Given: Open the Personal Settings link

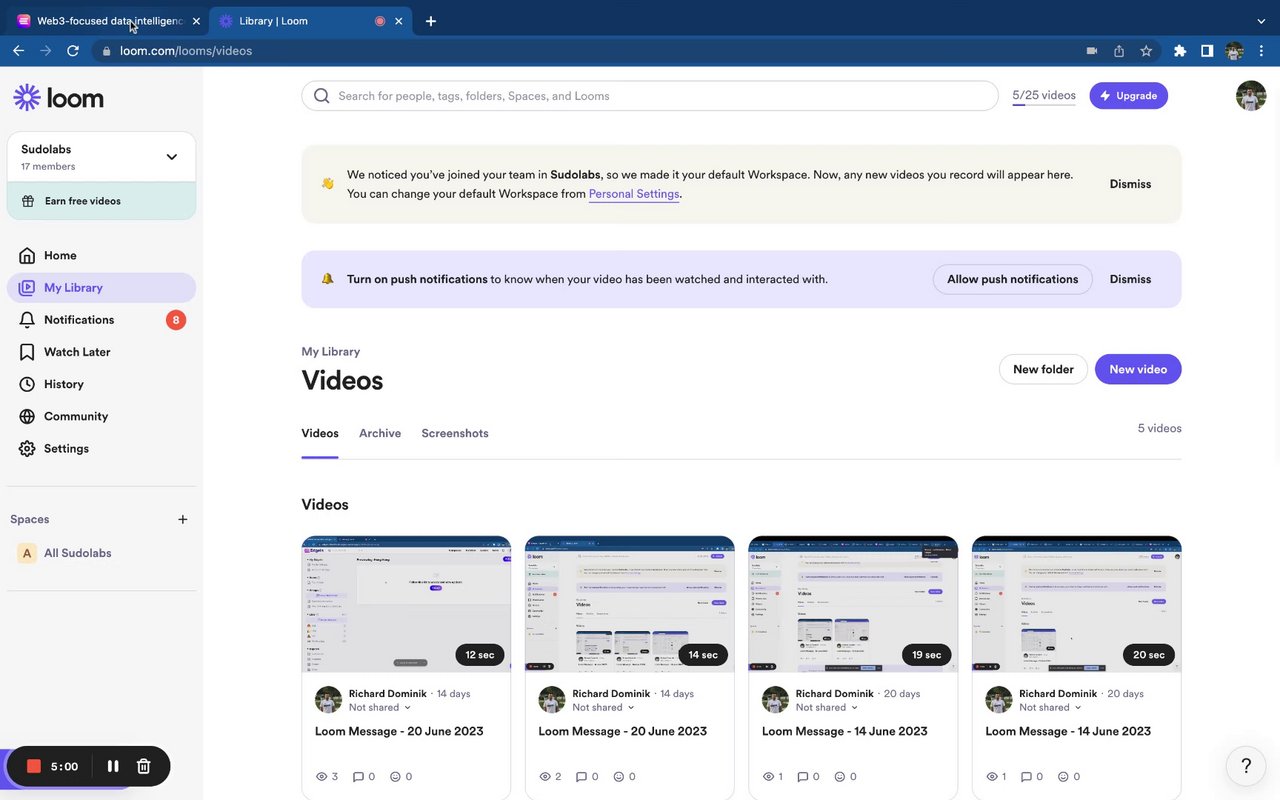Looking at the screenshot, I should 634,194.
